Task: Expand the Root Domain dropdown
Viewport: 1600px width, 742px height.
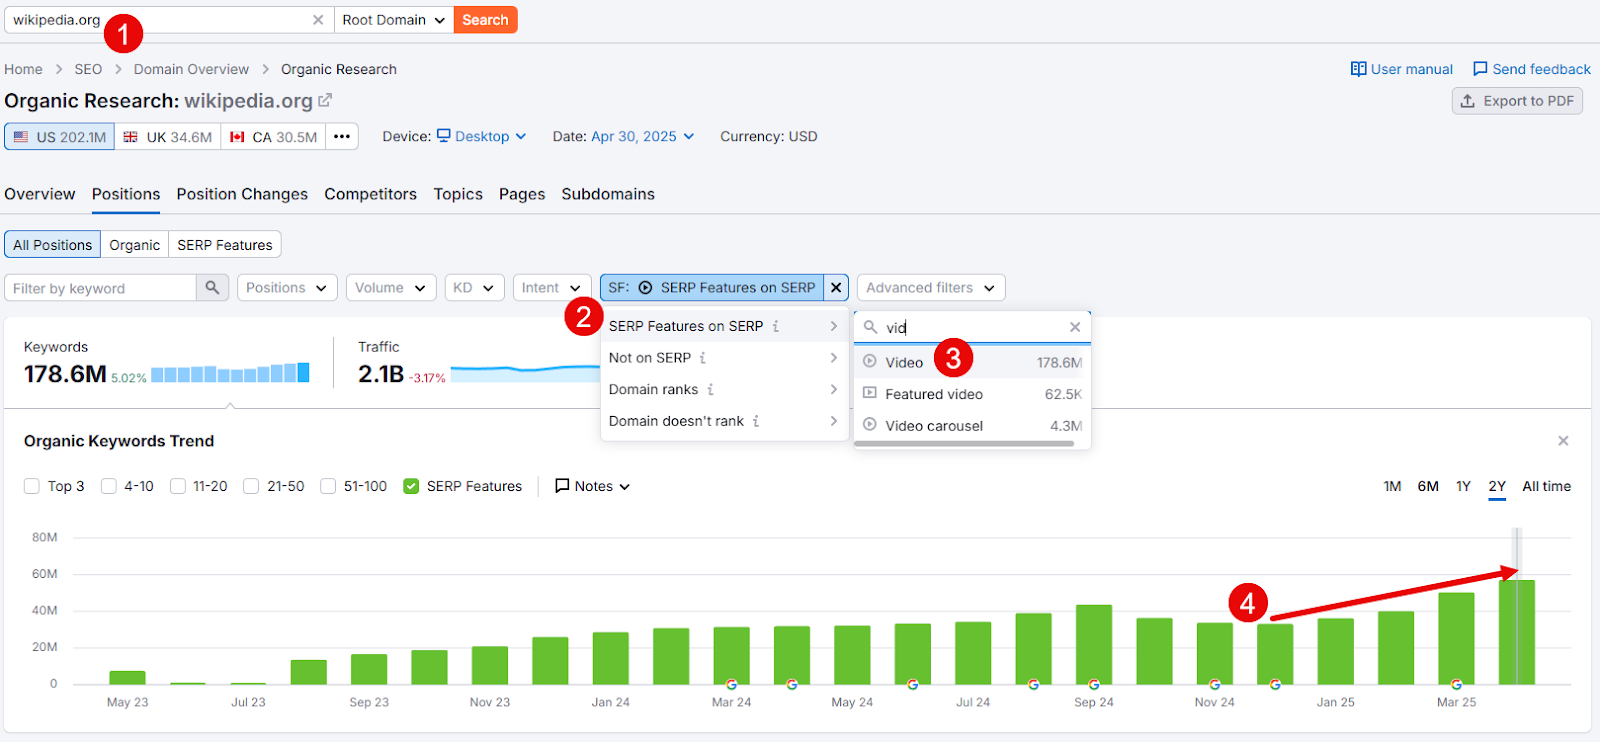Action: 394,20
